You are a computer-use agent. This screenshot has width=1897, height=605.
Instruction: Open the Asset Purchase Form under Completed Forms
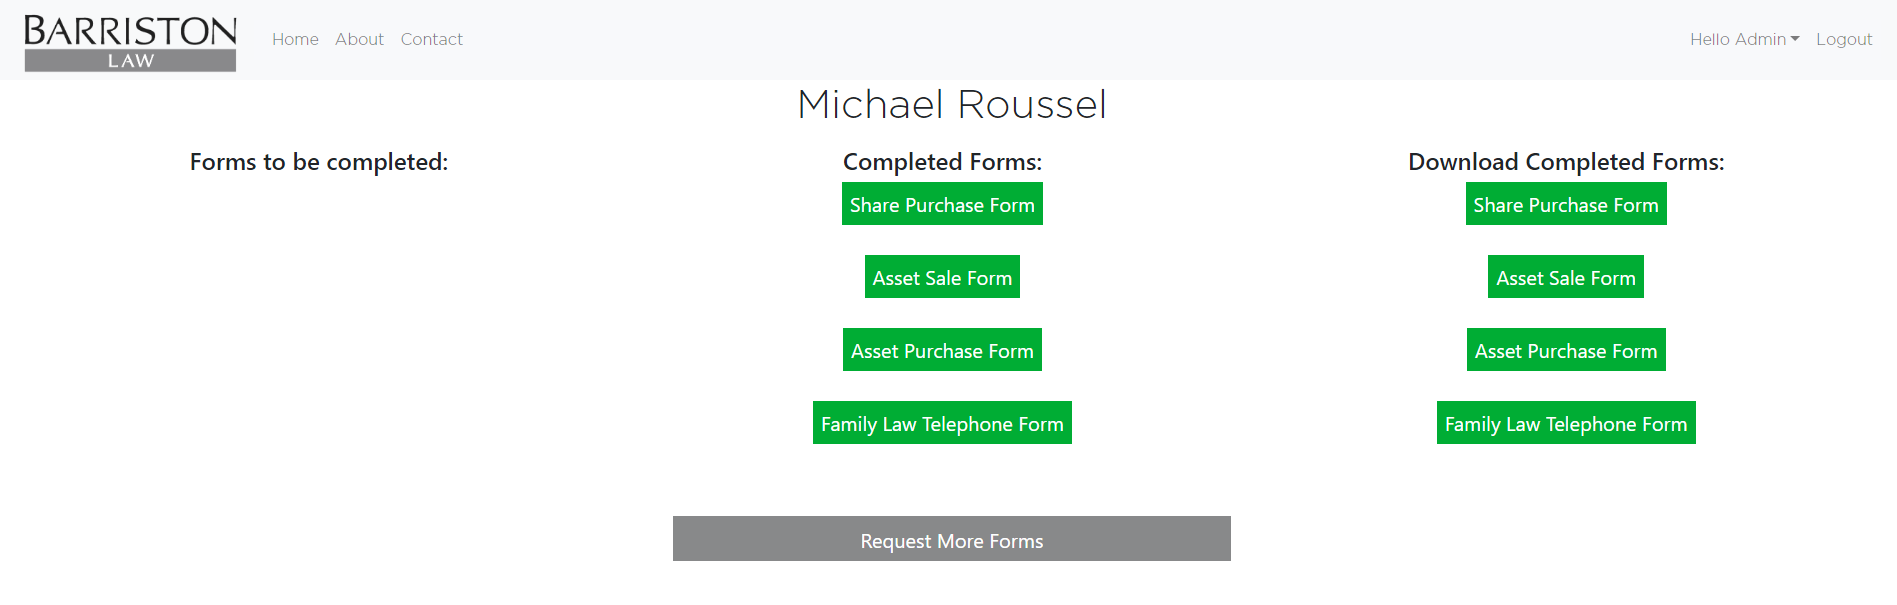[941, 349]
